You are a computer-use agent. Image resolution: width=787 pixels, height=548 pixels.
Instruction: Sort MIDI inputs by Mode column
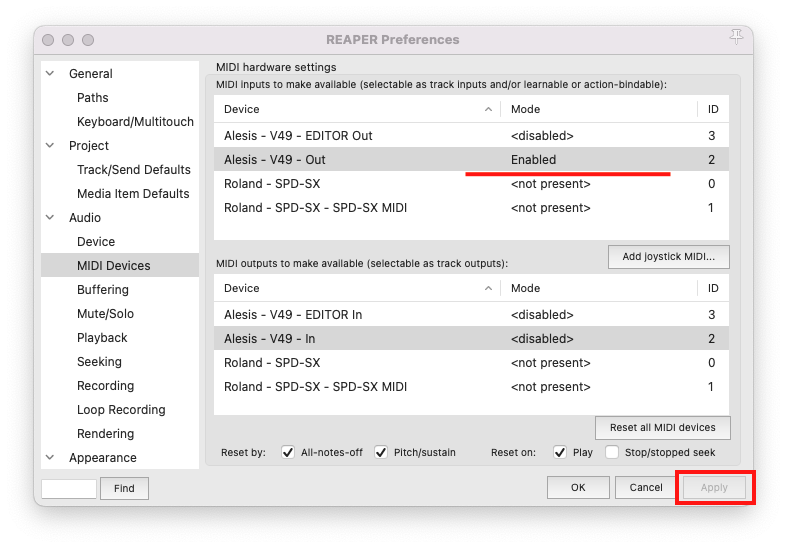click(599, 109)
